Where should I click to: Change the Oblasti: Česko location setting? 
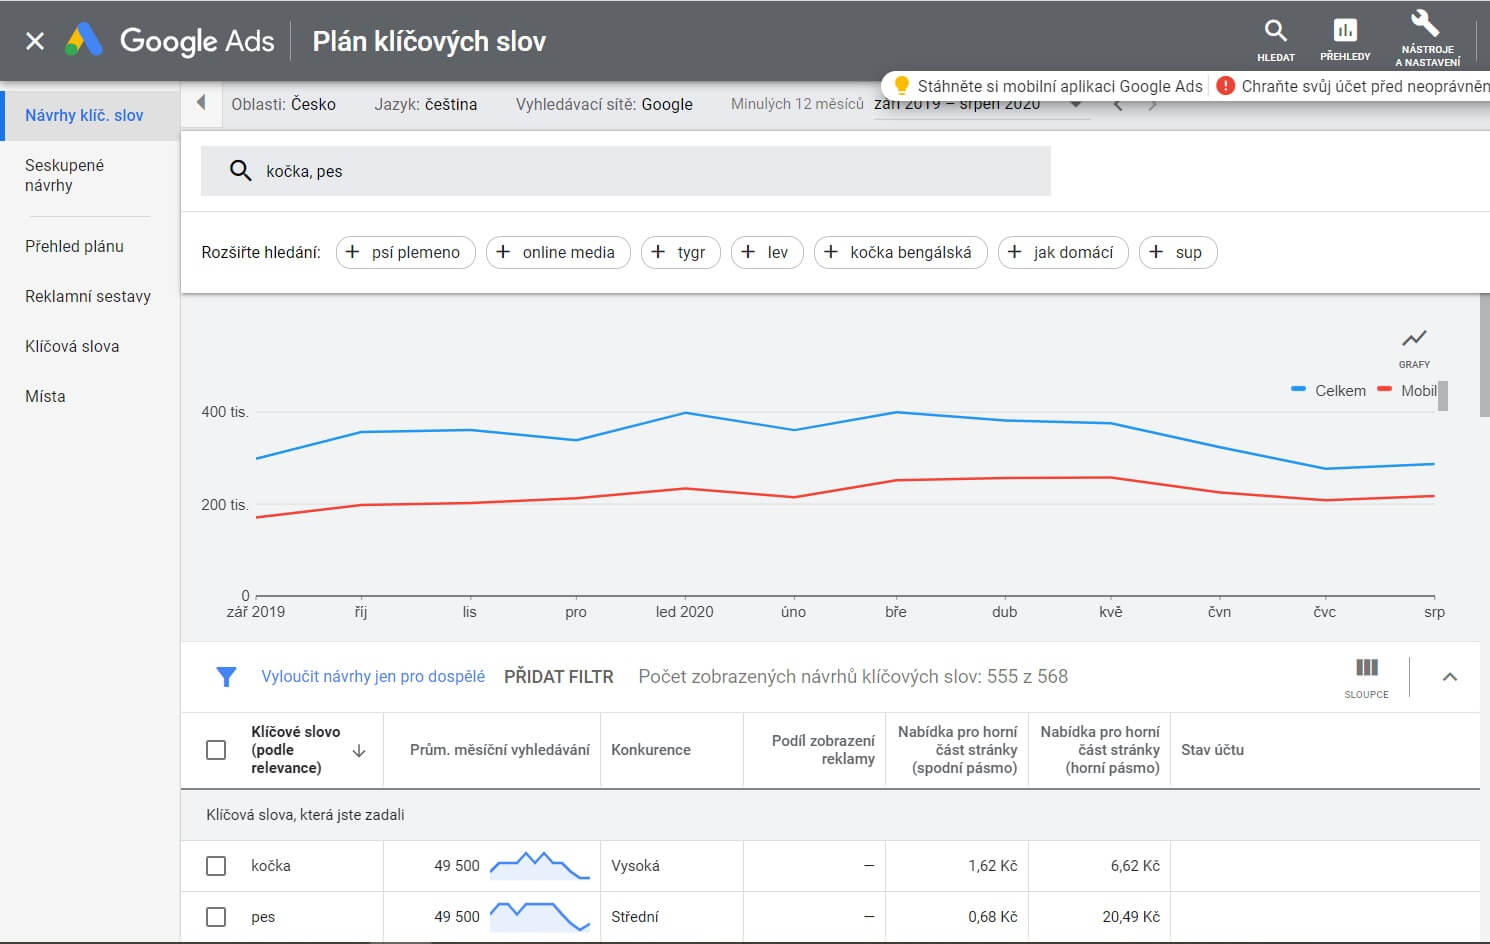click(x=283, y=104)
